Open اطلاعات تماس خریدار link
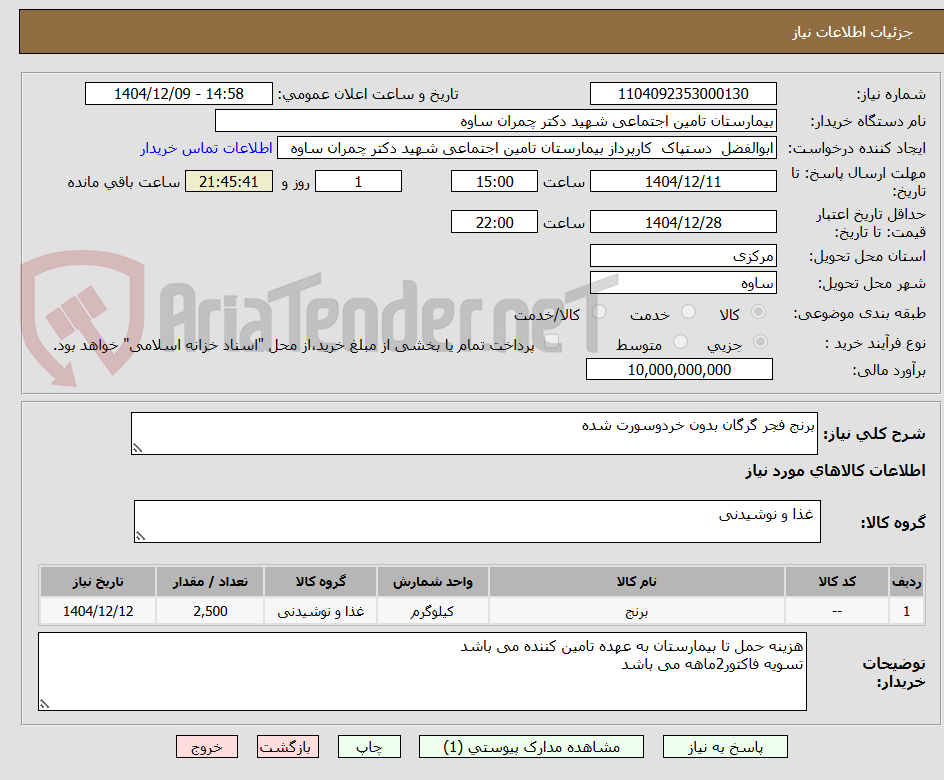944x780 pixels. pos(206,148)
